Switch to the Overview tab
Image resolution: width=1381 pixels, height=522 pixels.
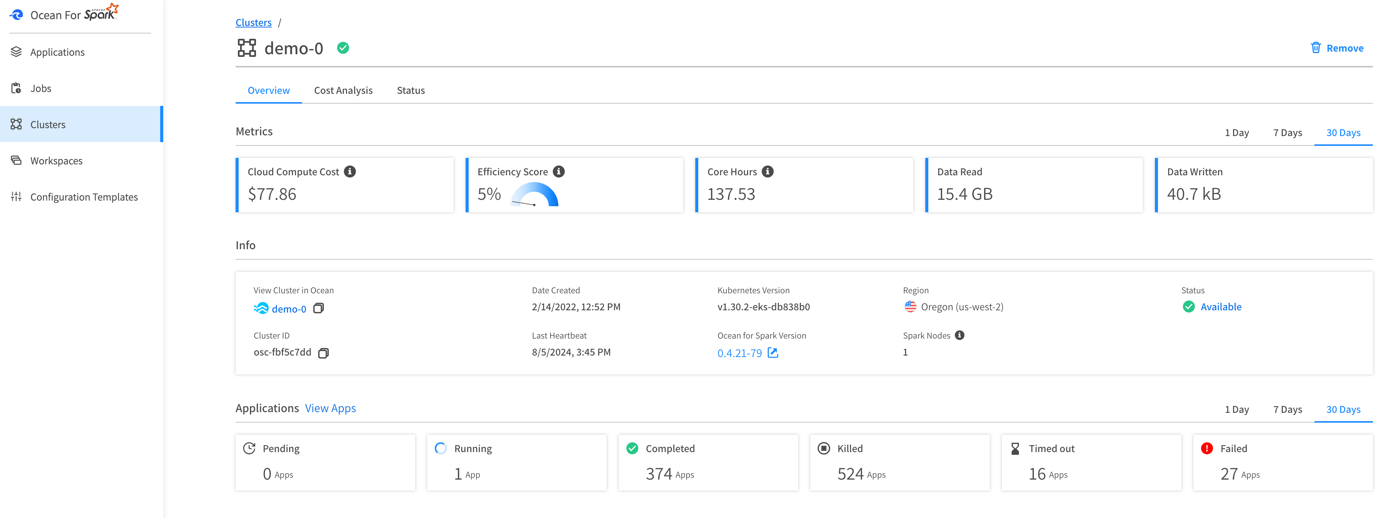(x=268, y=90)
